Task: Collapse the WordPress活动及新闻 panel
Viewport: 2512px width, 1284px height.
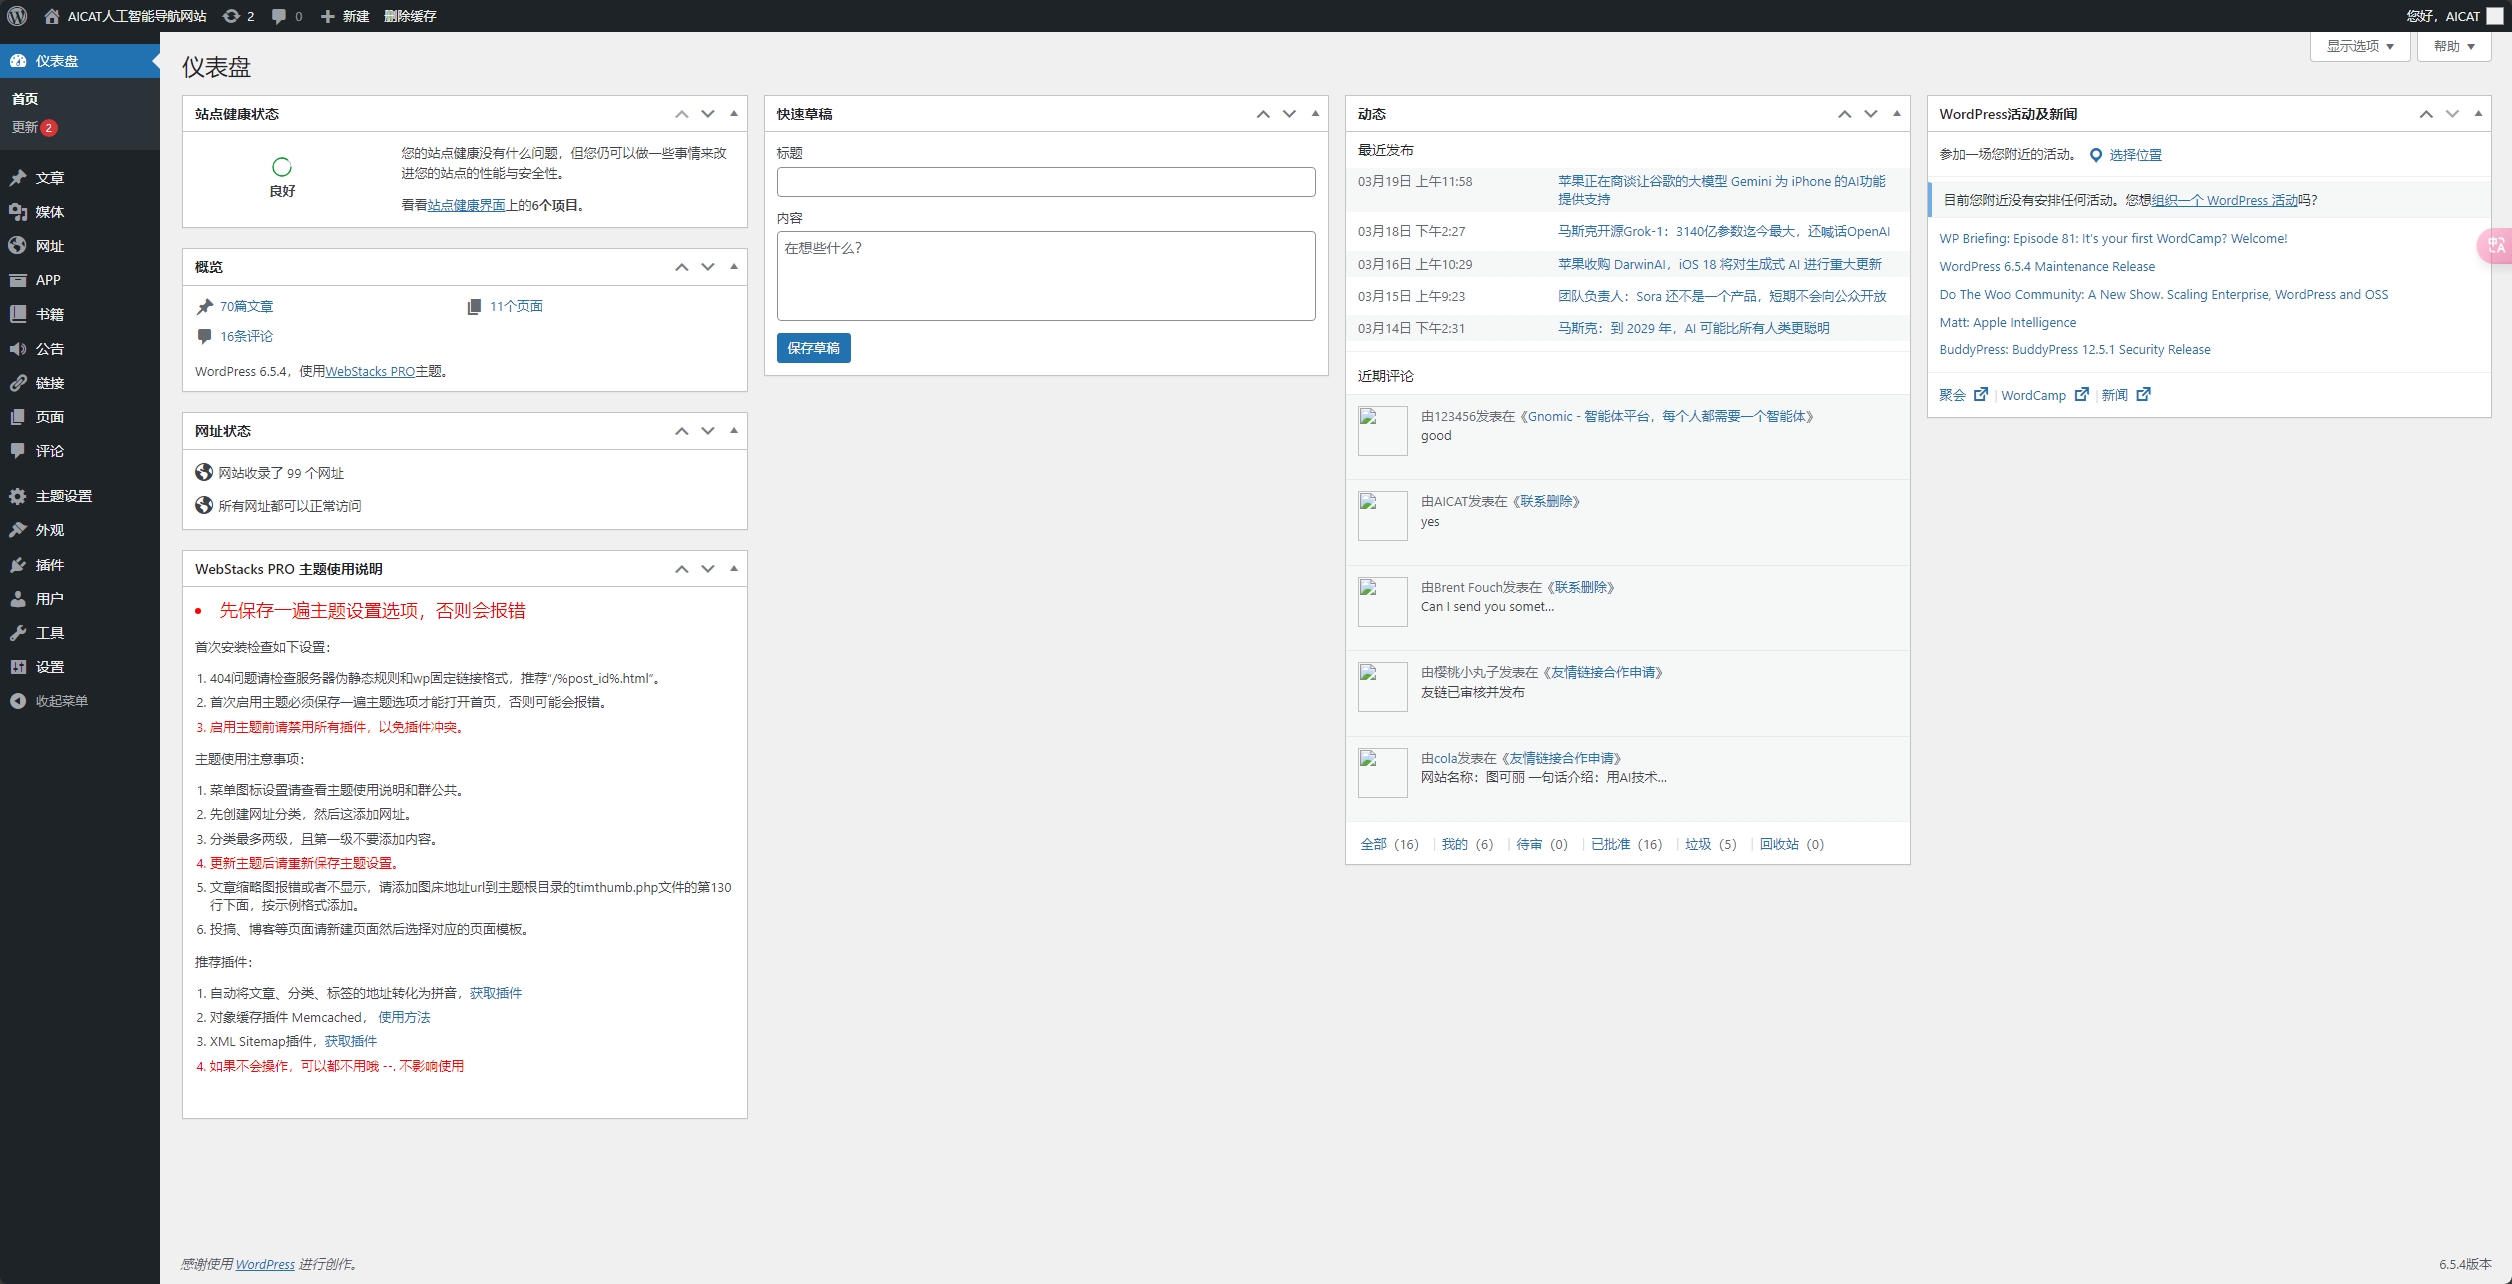Action: (x=2478, y=114)
